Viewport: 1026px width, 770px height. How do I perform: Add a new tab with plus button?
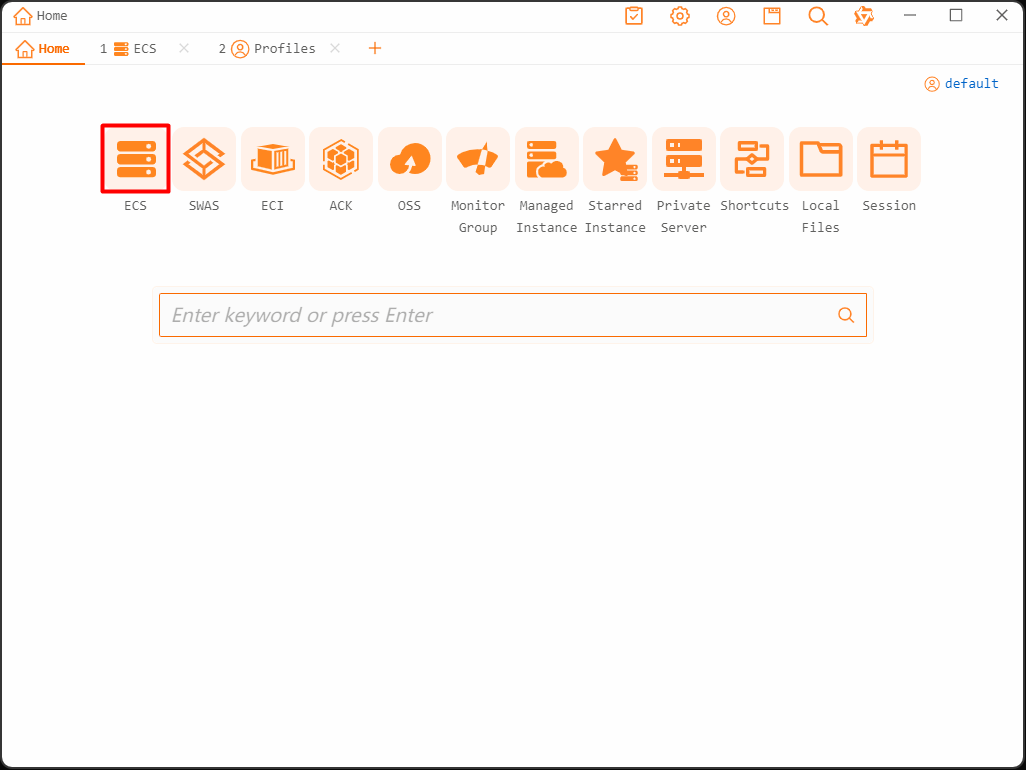point(375,48)
